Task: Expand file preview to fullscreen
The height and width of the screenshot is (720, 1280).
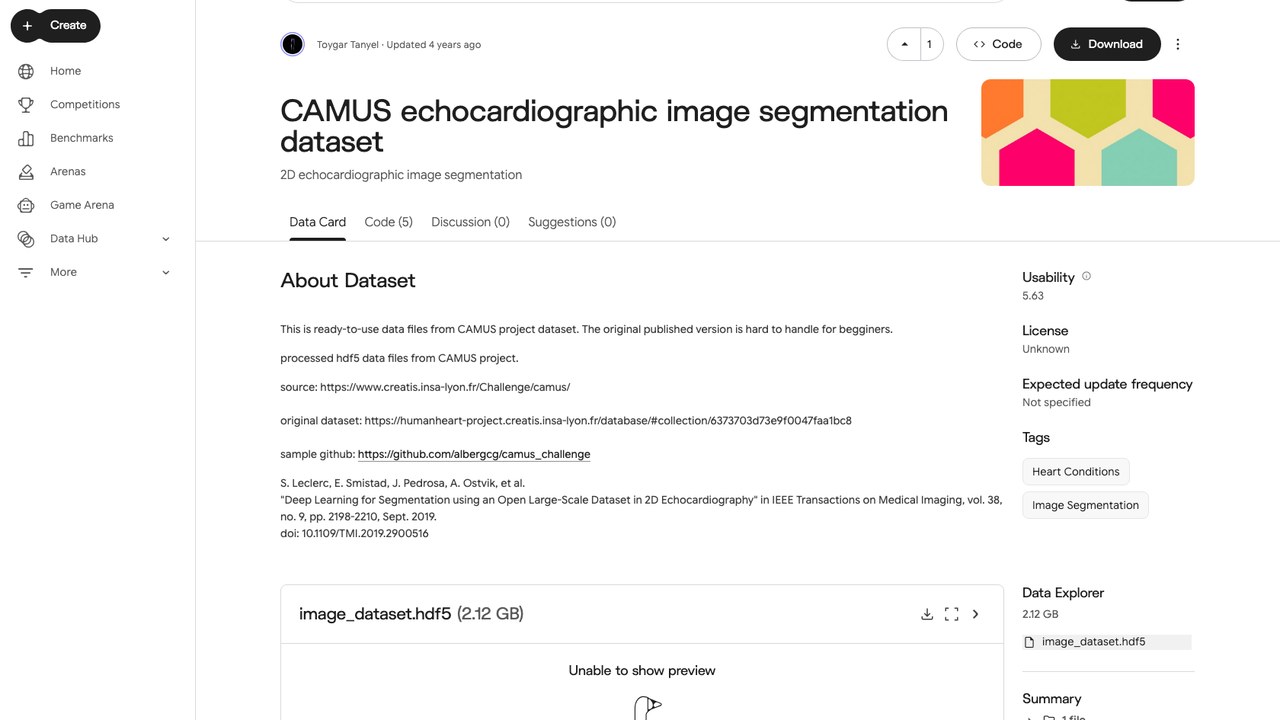Action: [951, 614]
